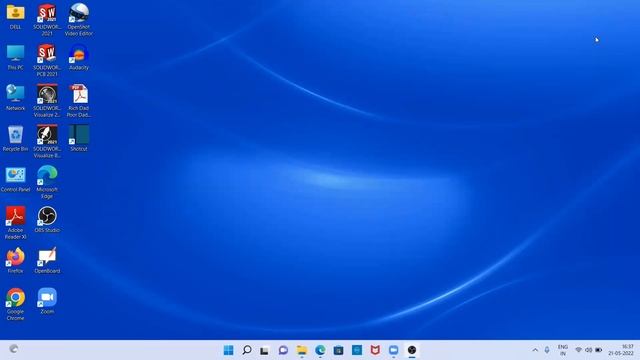This screenshot has height=360, width=640.
Task: Open Wi-Fi network tray icon
Action: [x=578, y=350]
